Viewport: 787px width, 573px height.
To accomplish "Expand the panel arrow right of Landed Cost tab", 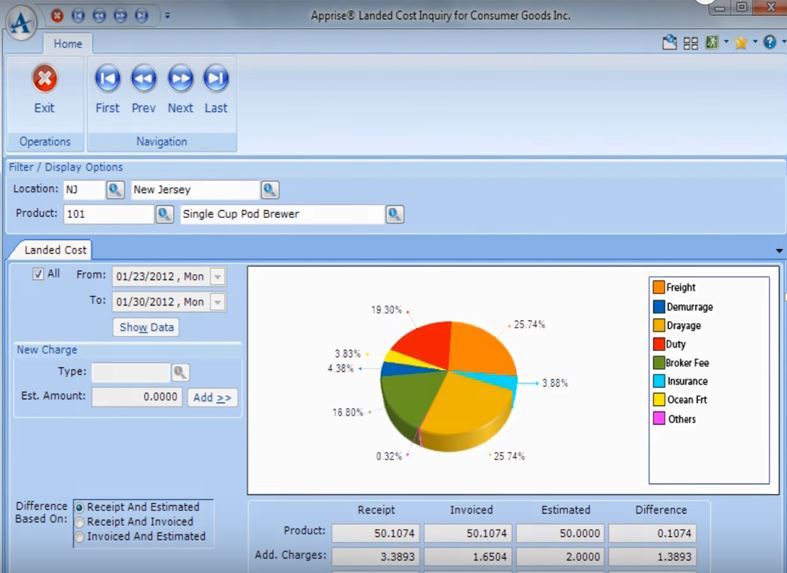I will pyautogui.click(x=779, y=250).
